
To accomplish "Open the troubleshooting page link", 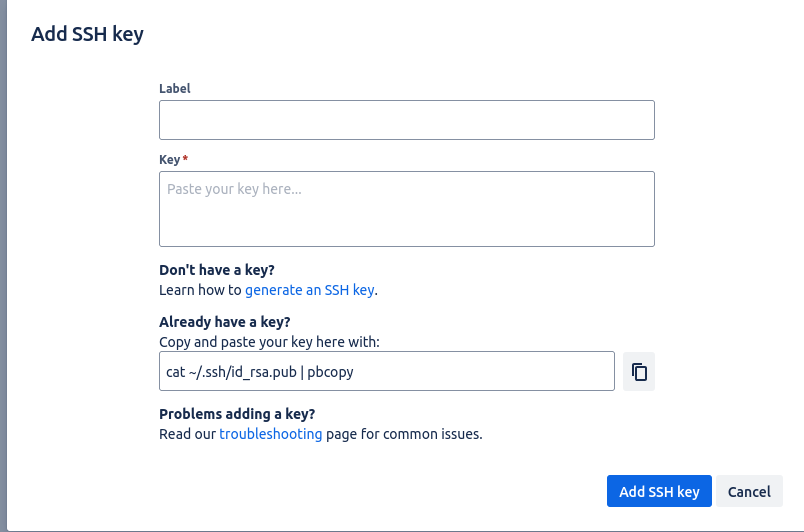I will [271, 434].
